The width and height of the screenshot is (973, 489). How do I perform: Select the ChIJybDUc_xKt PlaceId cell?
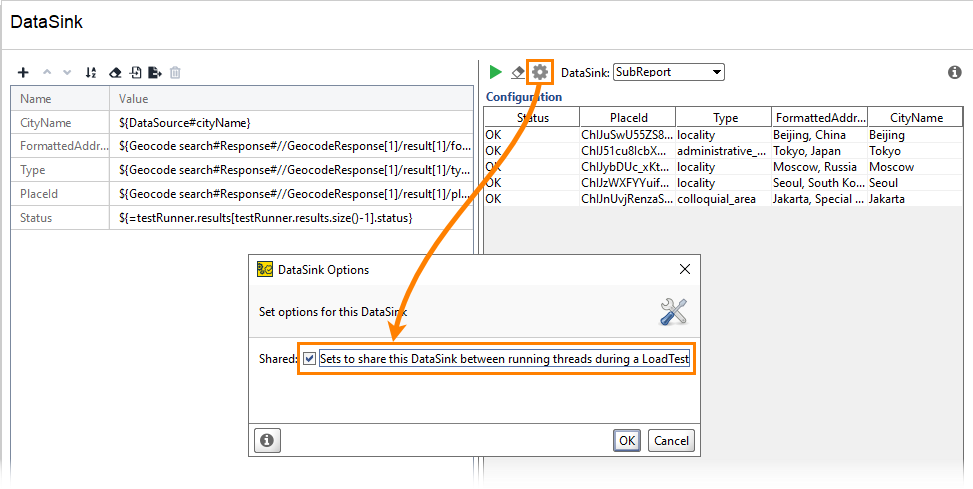tap(628, 167)
